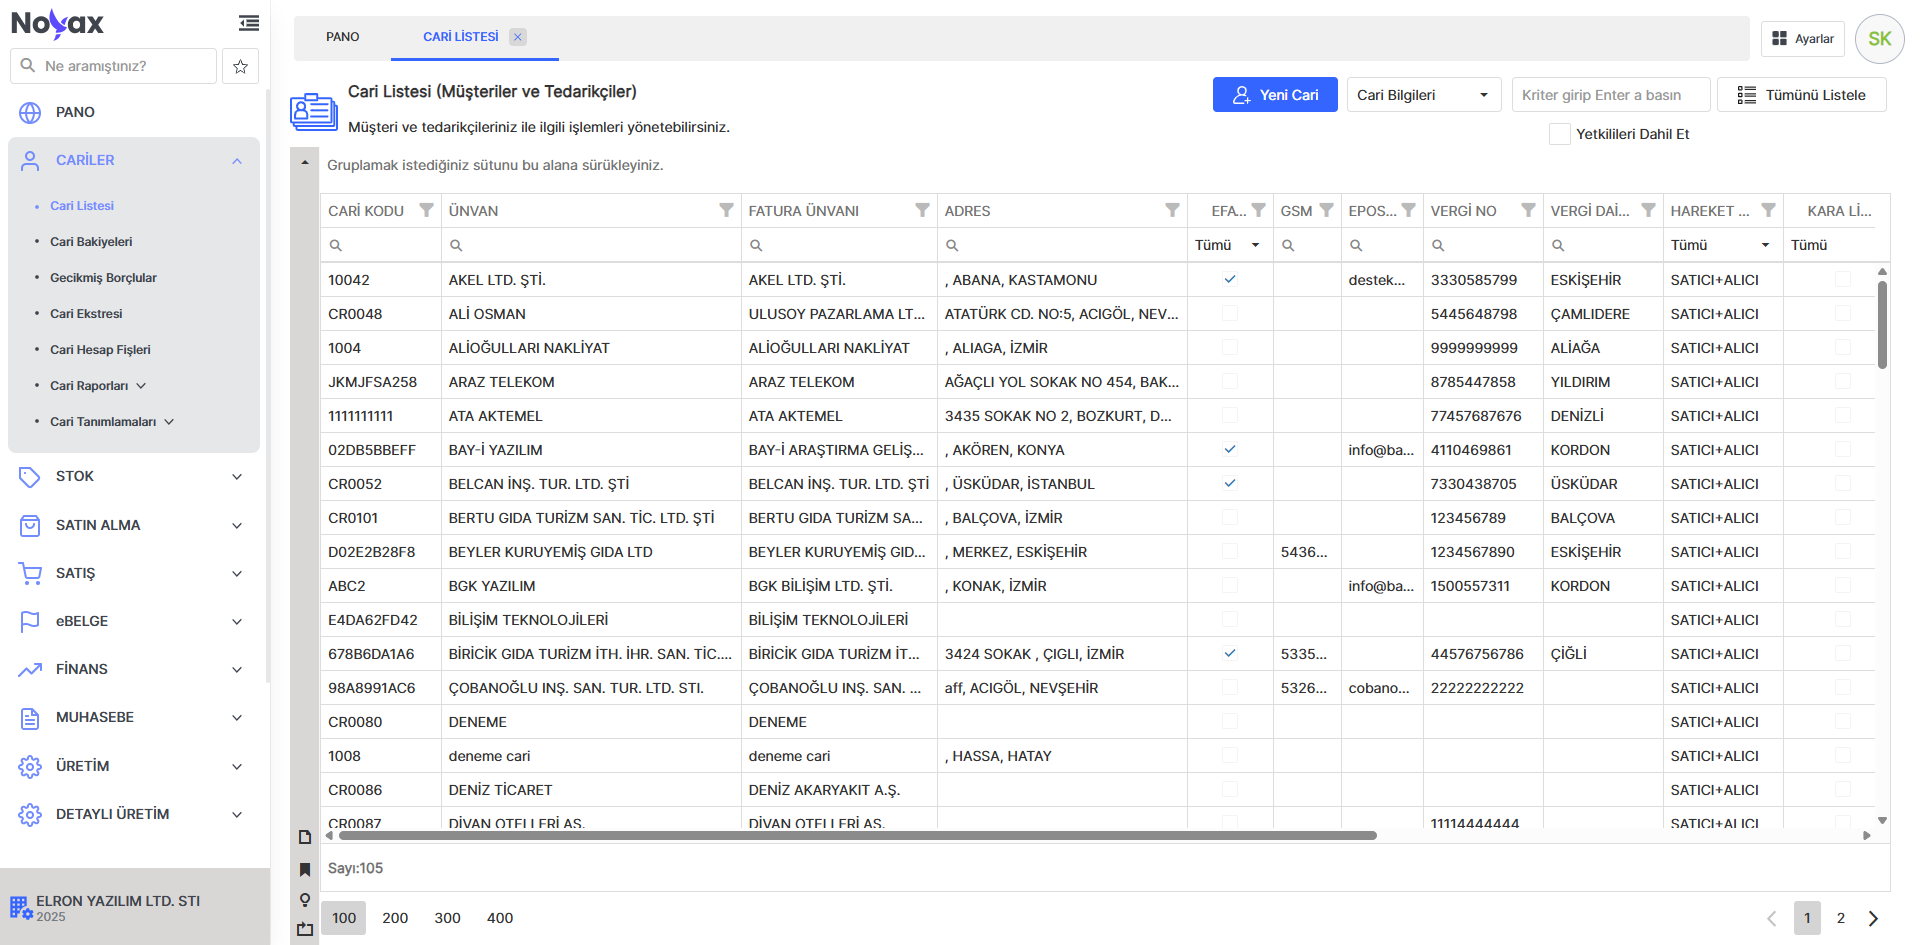Screen dimensions: 1920x945
Task: Toggle the EFA checkbox for ALİ OSMAN row
Action: [x=1230, y=314]
